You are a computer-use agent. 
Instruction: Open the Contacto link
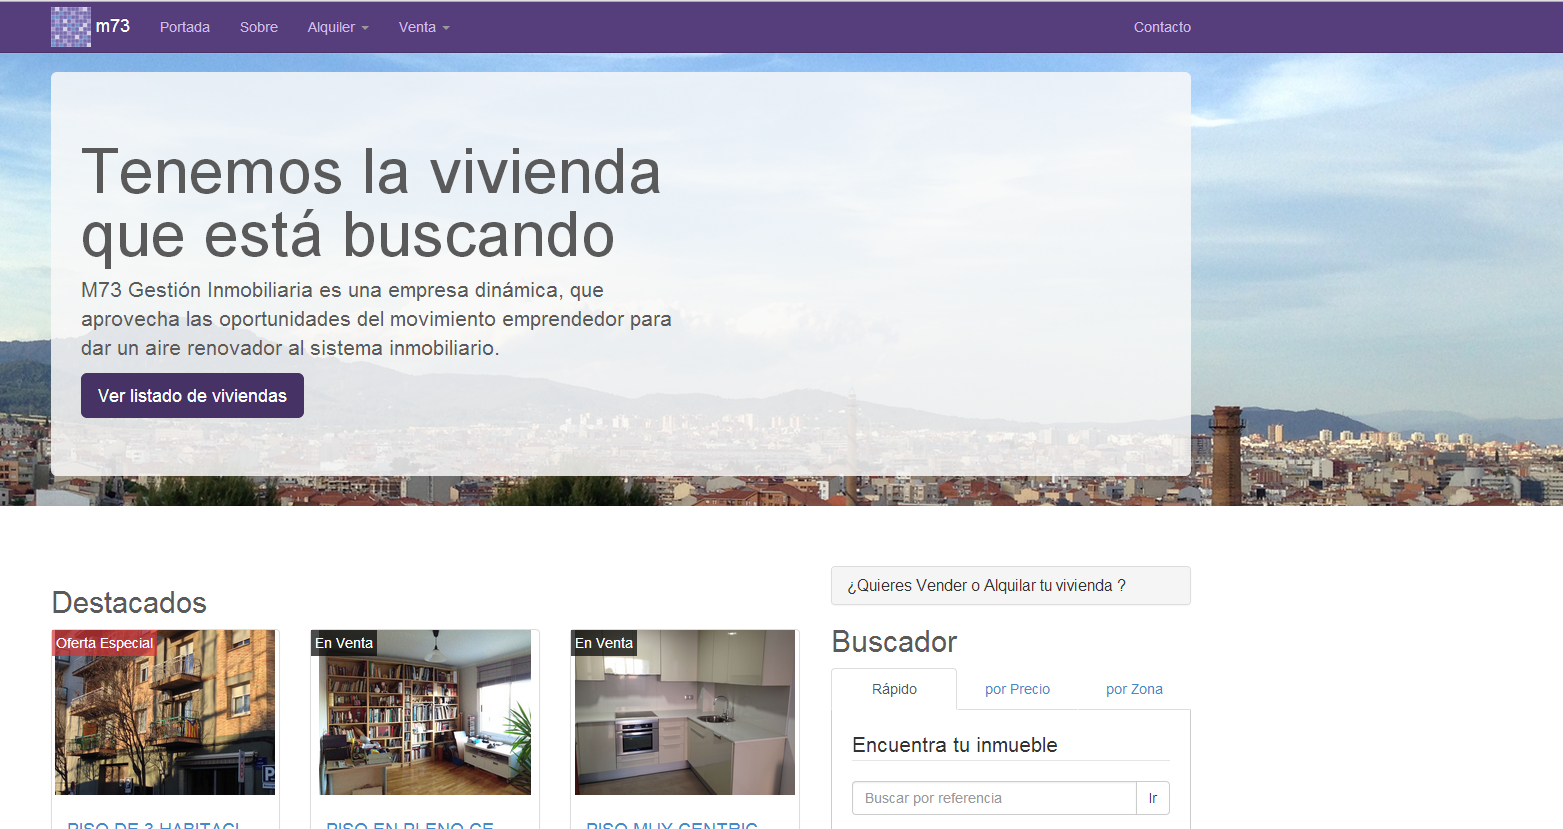tap(1162, 27)
